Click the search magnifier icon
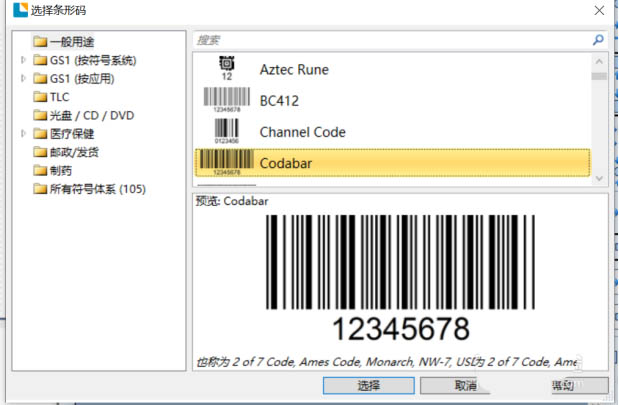Image resolution: width=619 pixels, height=405 pixels. click(x=598, y=39)
